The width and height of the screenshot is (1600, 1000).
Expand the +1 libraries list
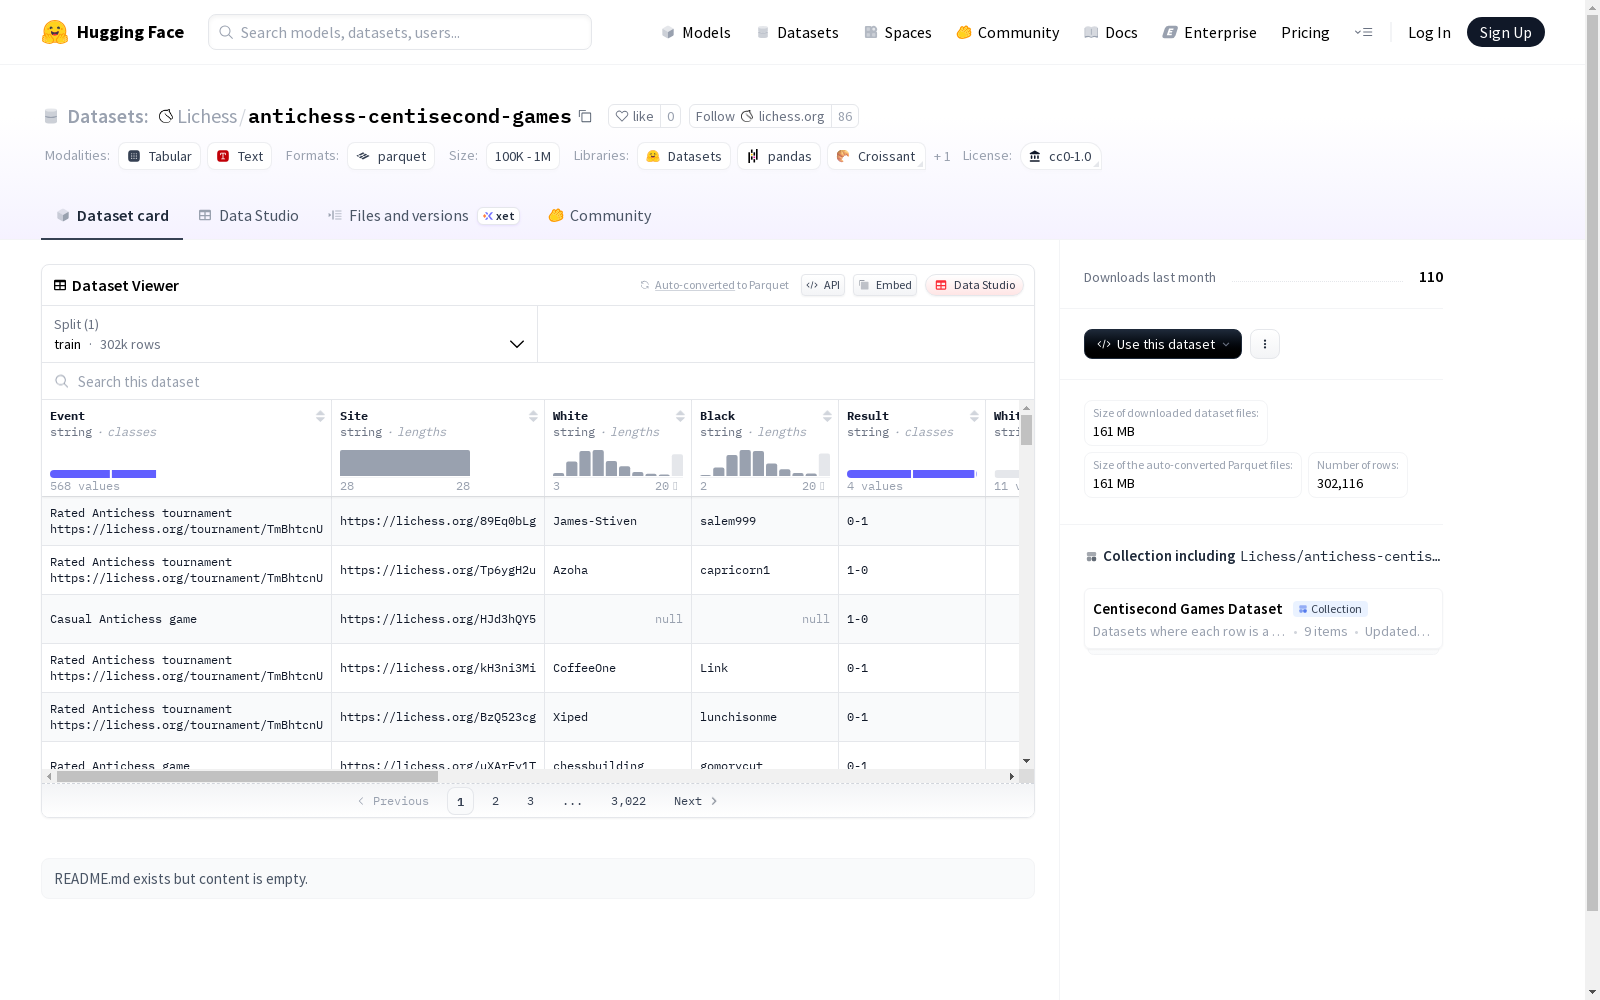coord(942,157)
